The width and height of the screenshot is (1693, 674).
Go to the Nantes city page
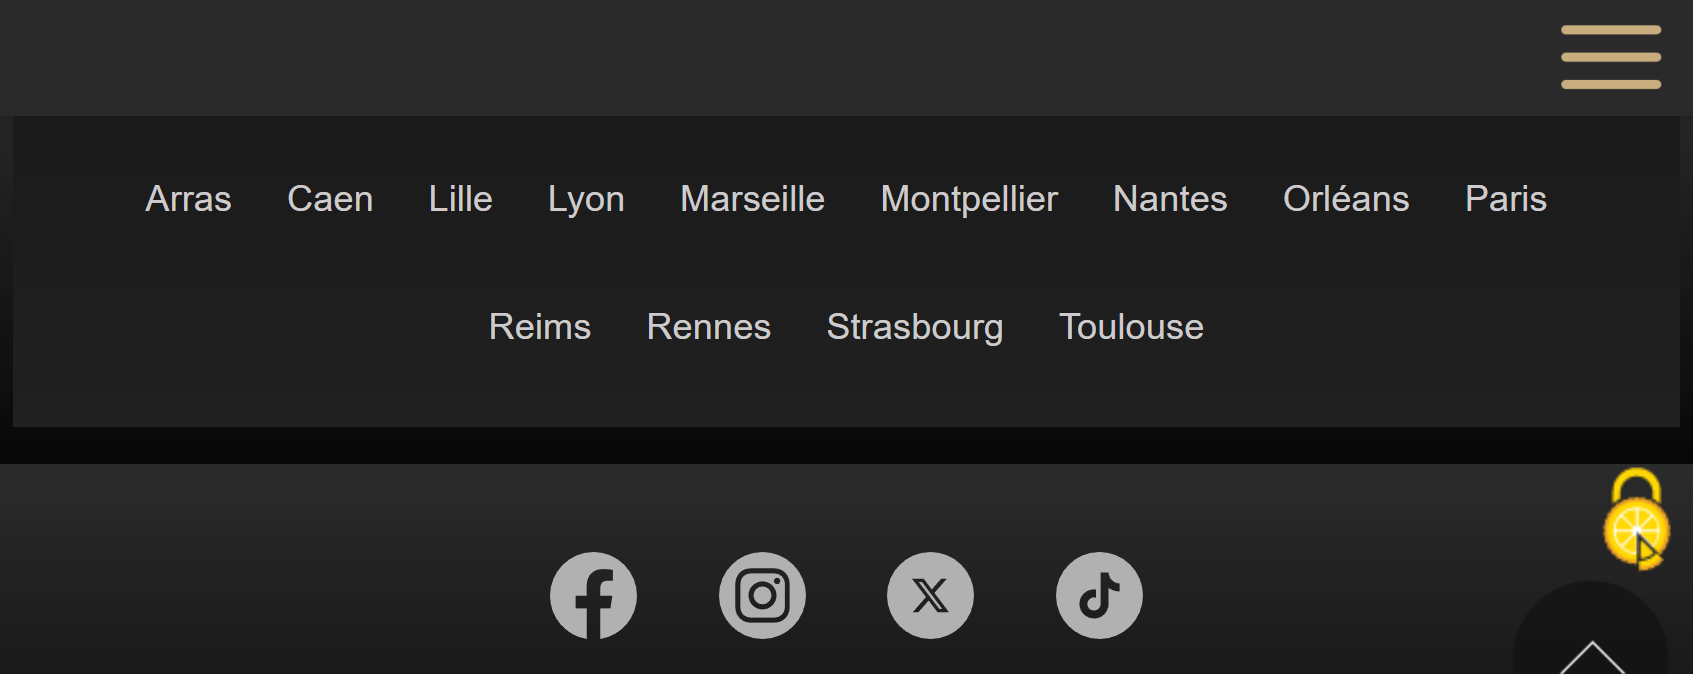[1170, 199]
